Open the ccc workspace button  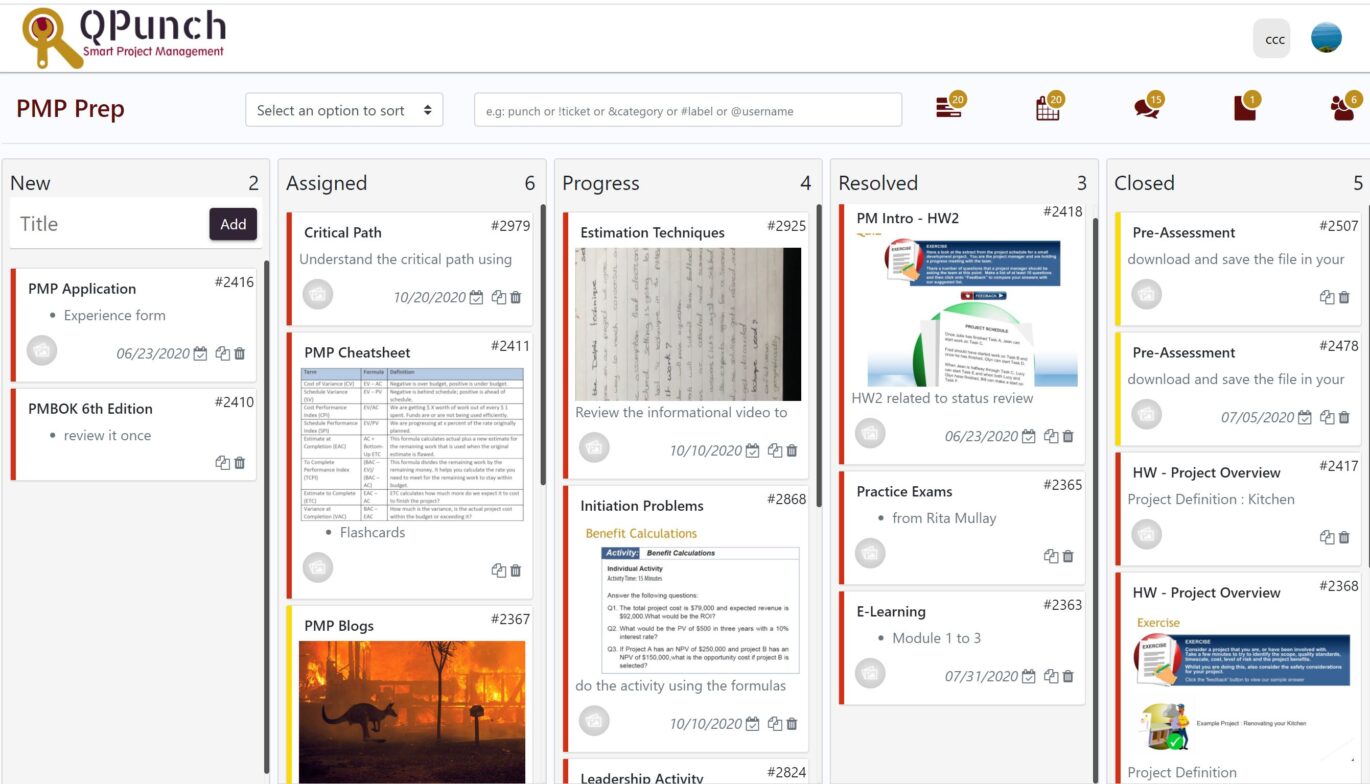1272,39
